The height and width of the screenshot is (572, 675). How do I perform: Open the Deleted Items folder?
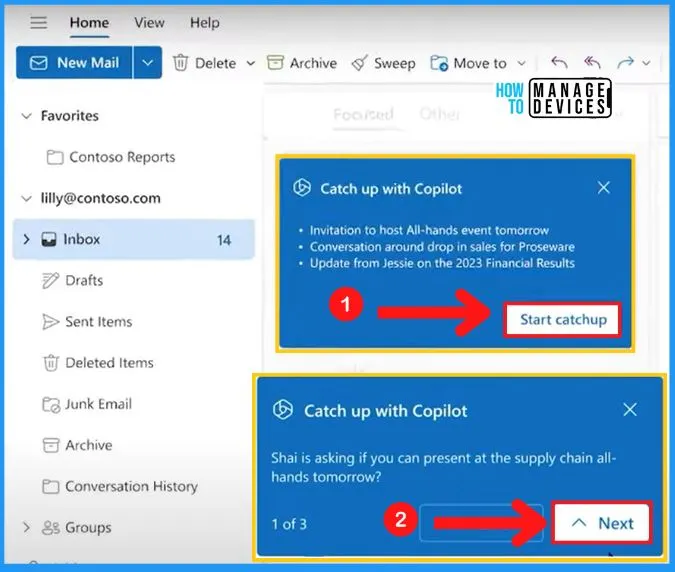click(x=98, y=363)
